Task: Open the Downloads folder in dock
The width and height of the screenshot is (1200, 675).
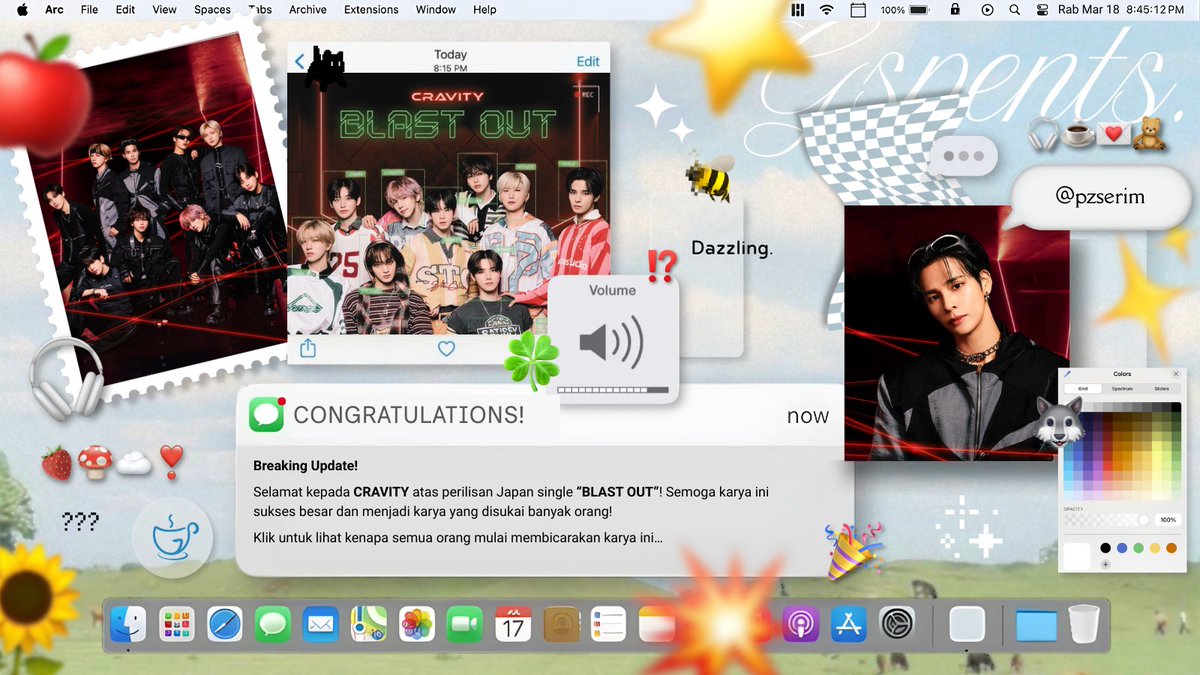Action: click(1036, 626)
